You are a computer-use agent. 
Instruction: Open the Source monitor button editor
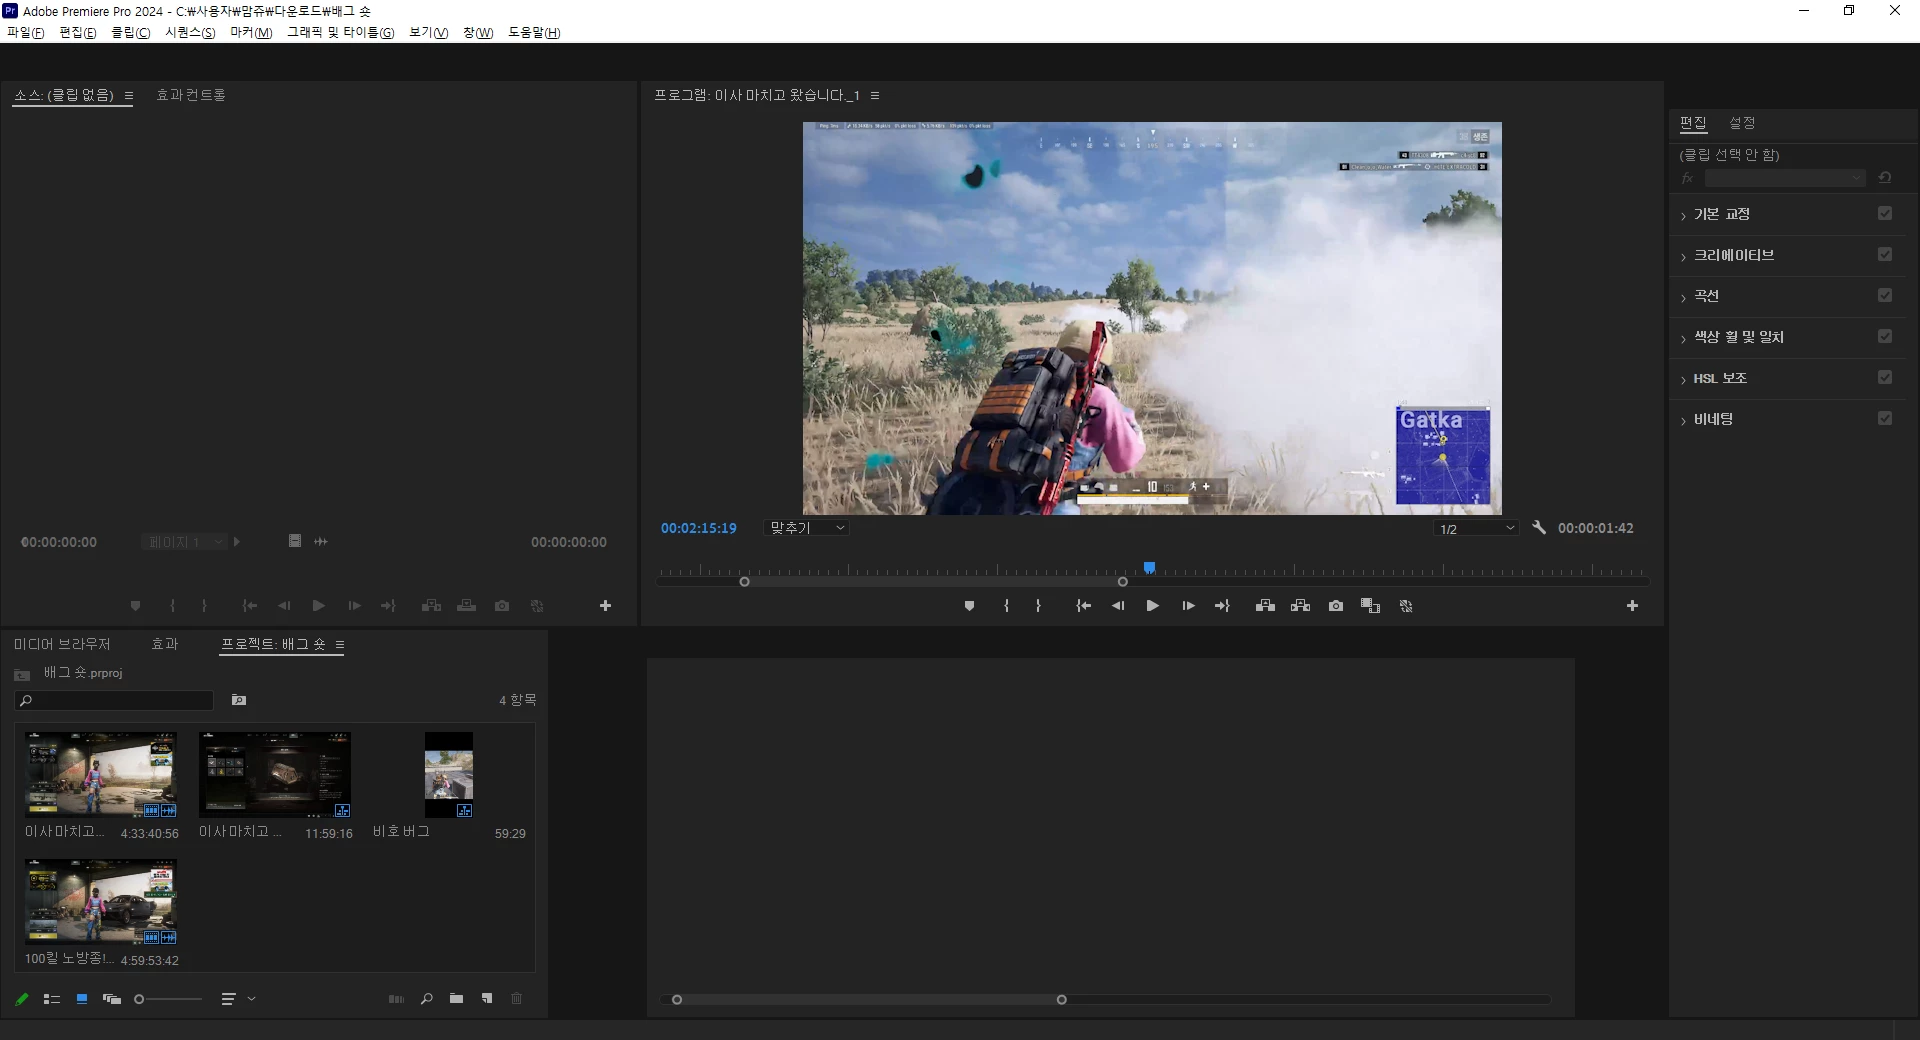[x=605, y=606]
